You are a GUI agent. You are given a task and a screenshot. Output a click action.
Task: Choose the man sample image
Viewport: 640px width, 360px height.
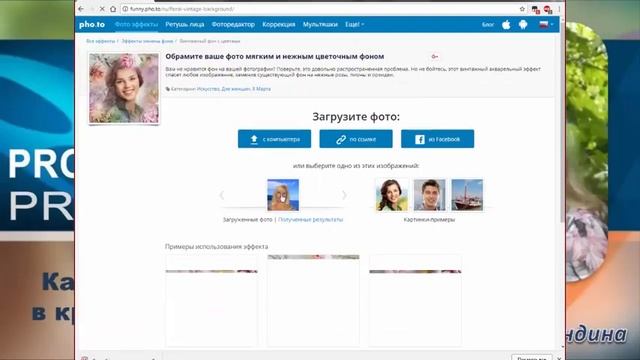click(x=429, y=195)
